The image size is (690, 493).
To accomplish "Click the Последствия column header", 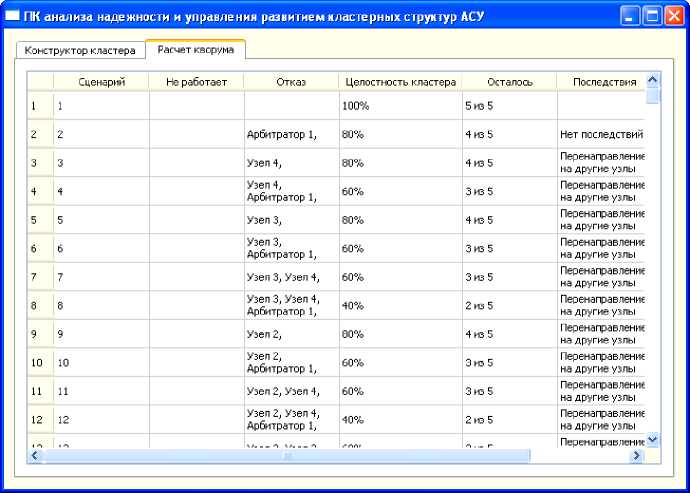I will pos(601,82).
